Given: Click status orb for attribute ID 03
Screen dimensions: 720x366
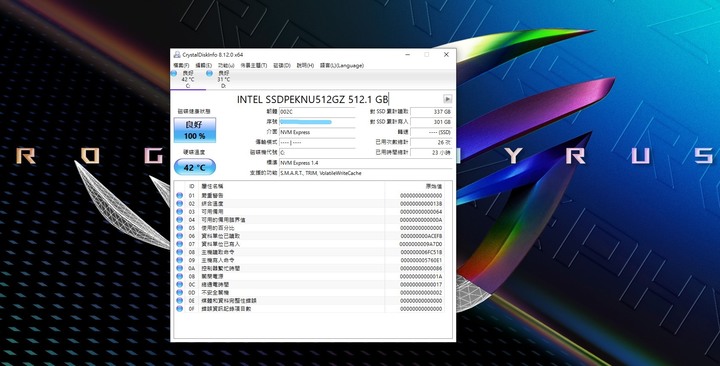Looking at the screenshot, I should click(x=180, y=212).
